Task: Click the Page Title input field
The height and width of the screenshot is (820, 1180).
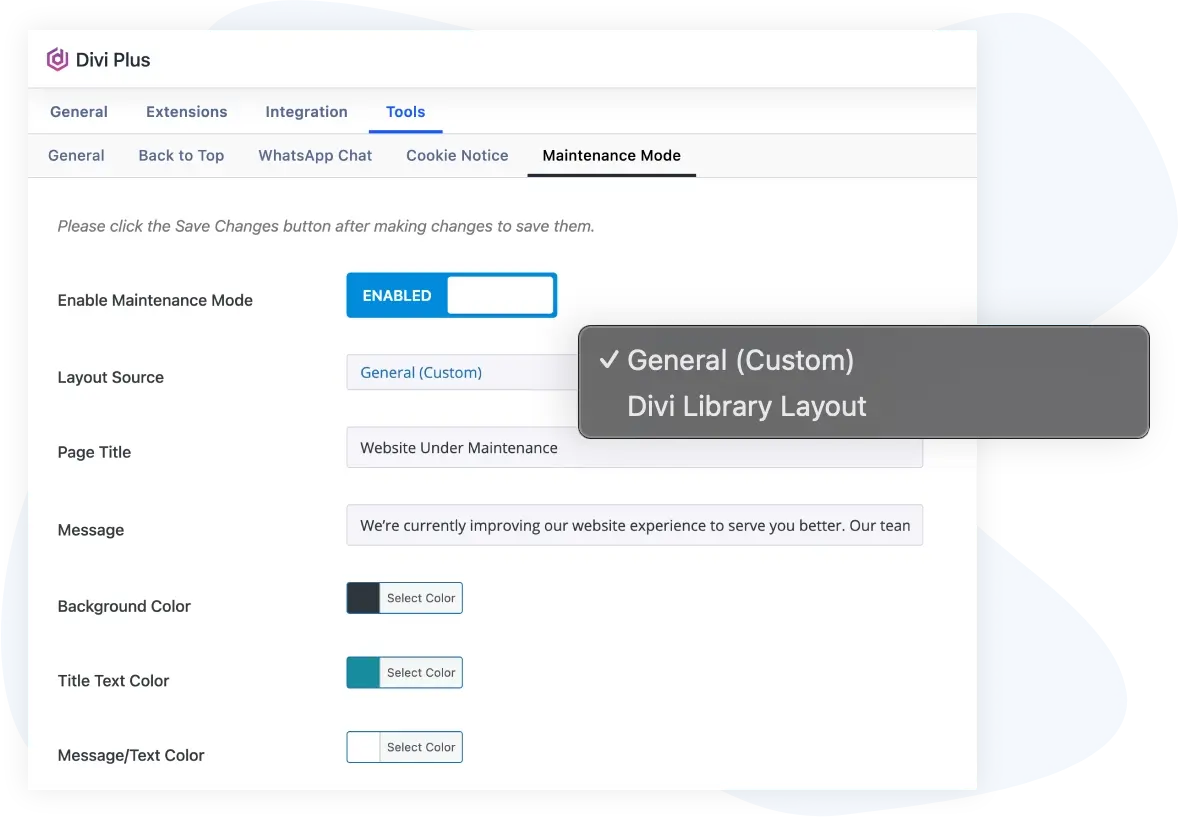Action: pyautogui.click(x=634, y=448)
